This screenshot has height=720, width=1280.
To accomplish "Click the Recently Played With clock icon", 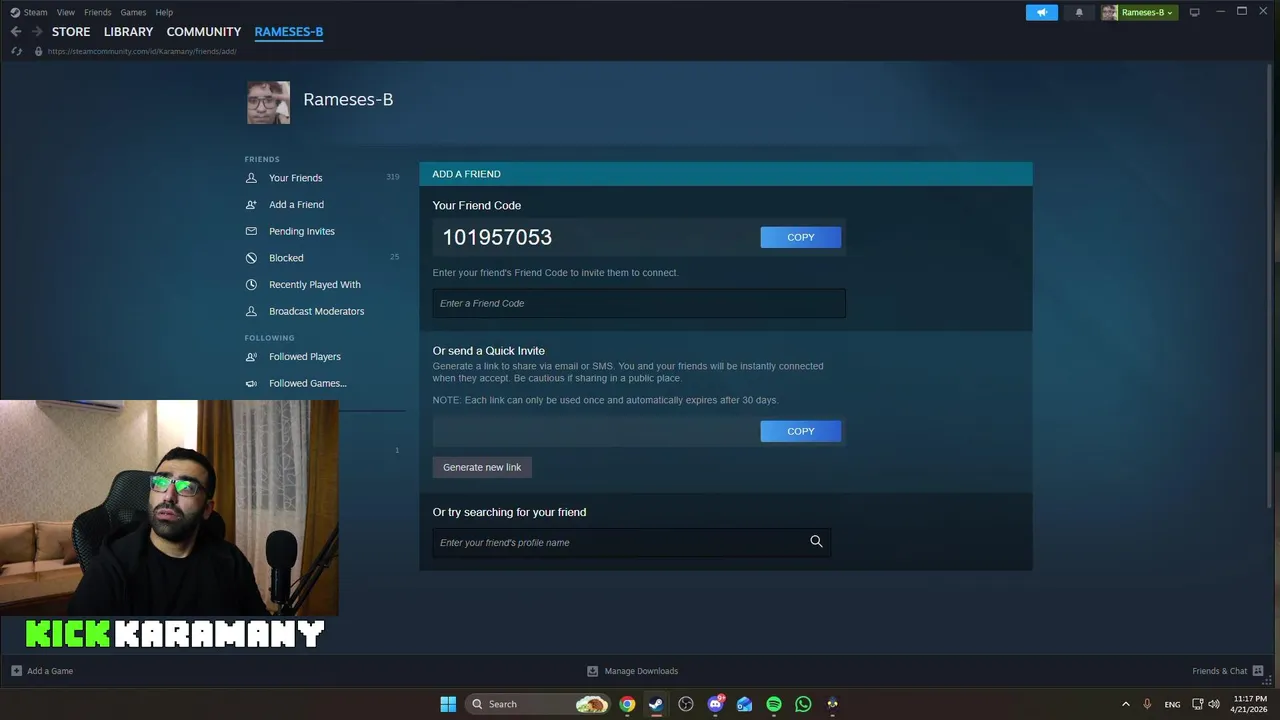I will 251,284.
